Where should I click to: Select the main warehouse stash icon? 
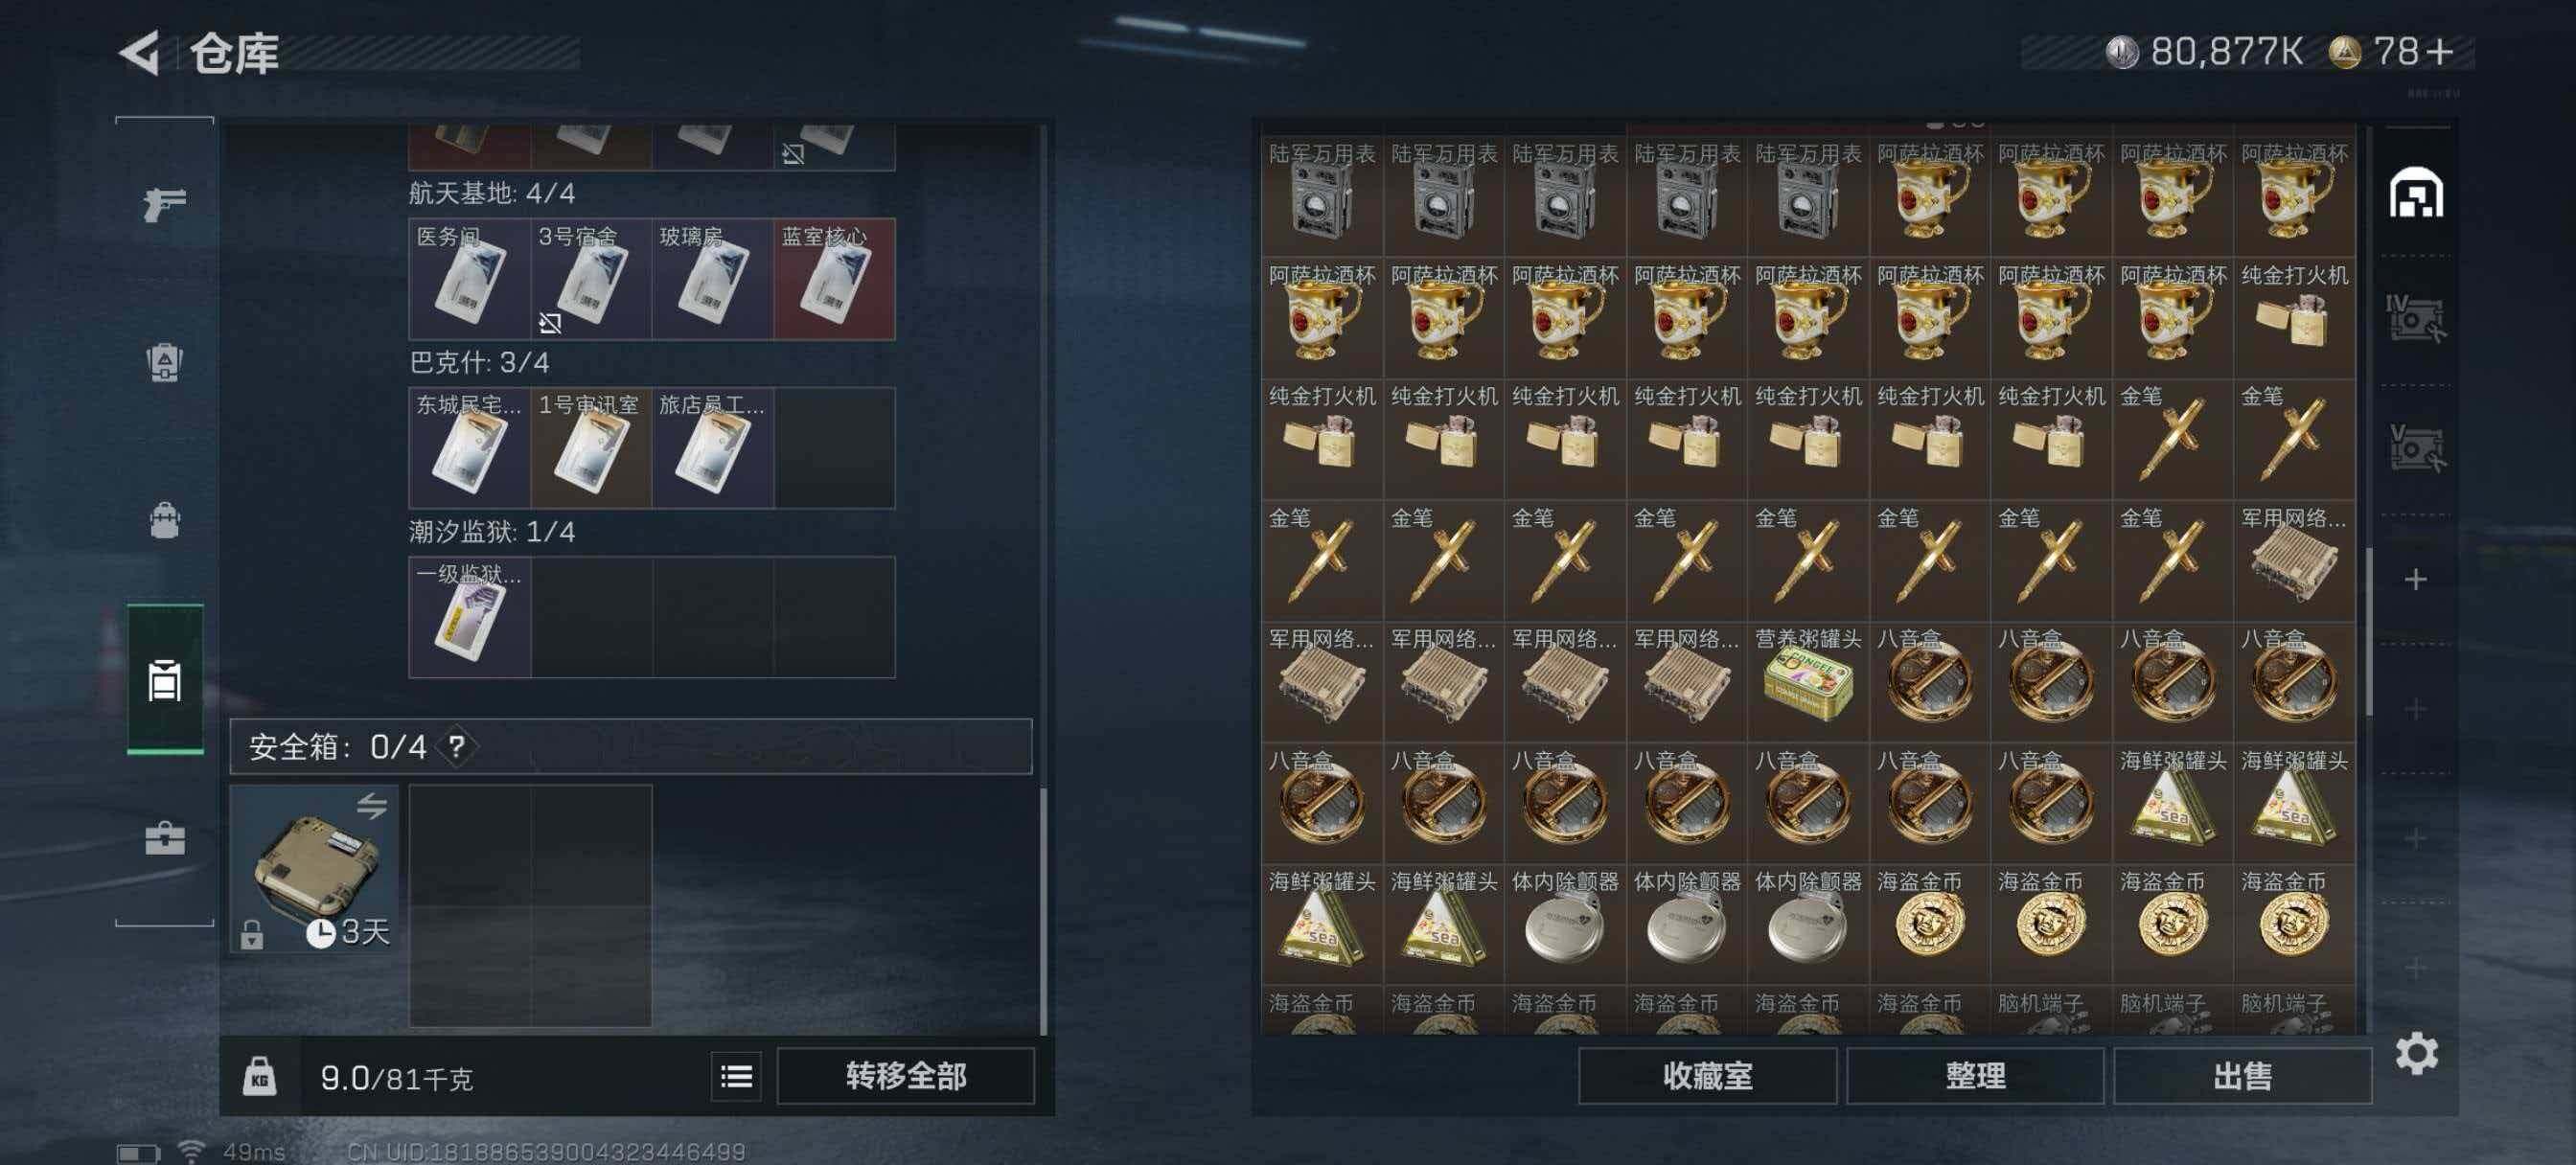pyautogui.click(x=2416, y=192)
